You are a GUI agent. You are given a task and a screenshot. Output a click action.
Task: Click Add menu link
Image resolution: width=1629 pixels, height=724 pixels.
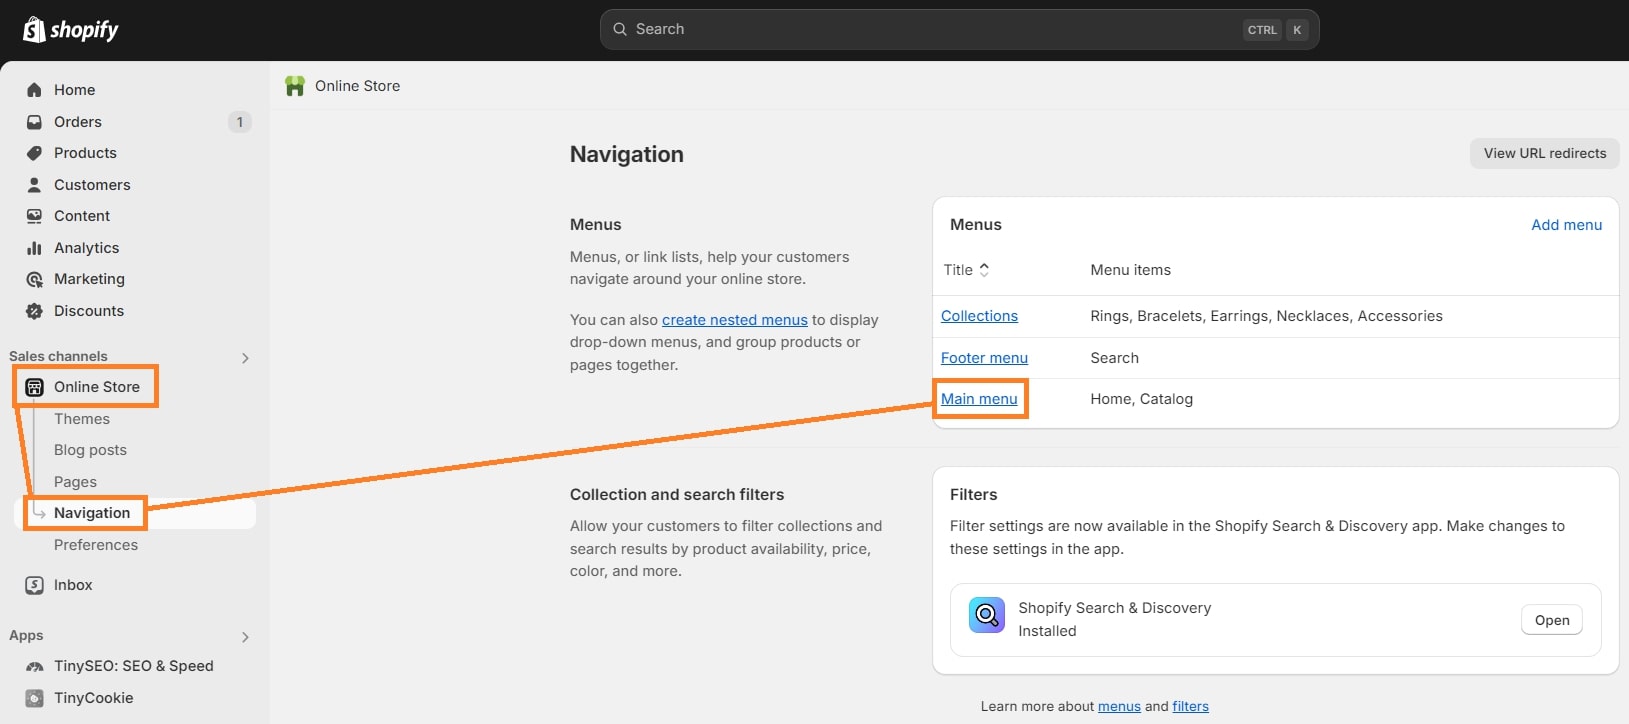coord(1566,225)
